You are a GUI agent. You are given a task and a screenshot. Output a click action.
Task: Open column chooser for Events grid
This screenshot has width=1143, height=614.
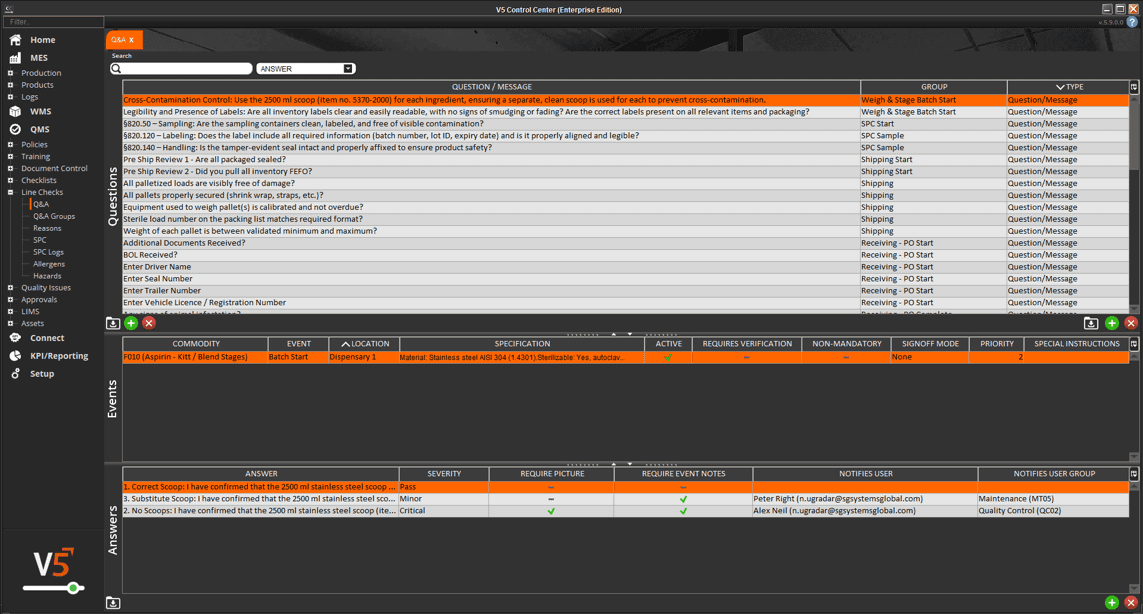coord(1134,344)
